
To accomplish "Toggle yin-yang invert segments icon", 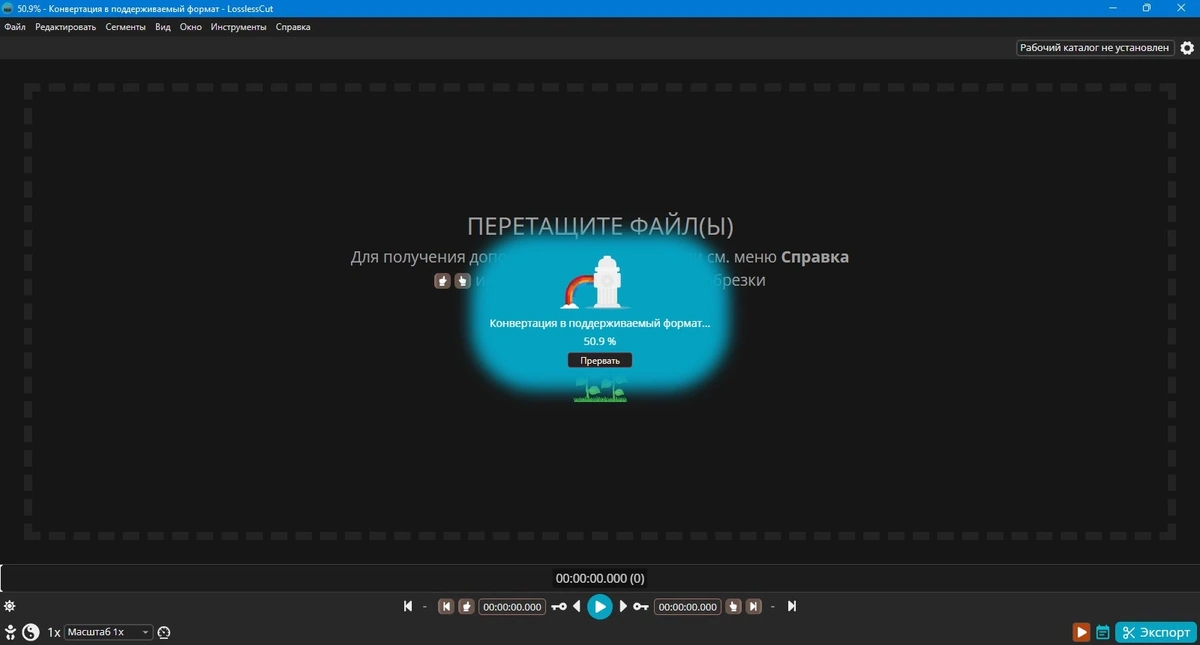I will (31, 632).
